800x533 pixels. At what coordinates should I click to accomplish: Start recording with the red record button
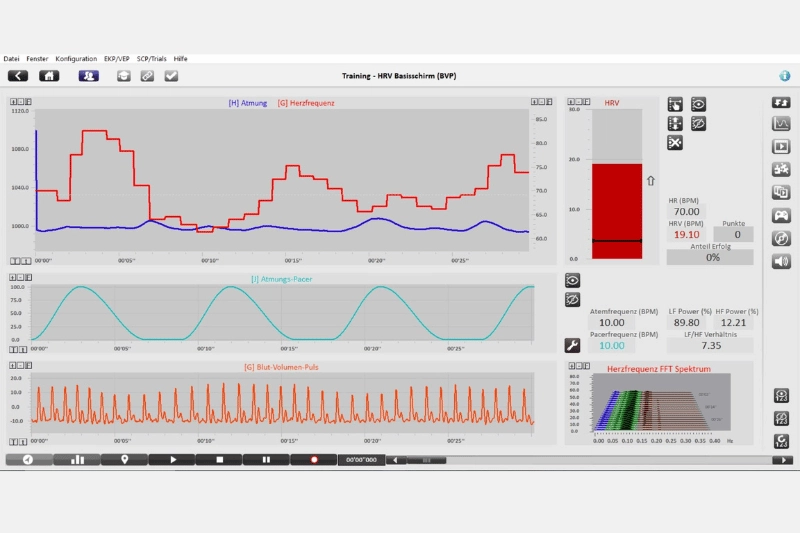[x=314, y=460]
